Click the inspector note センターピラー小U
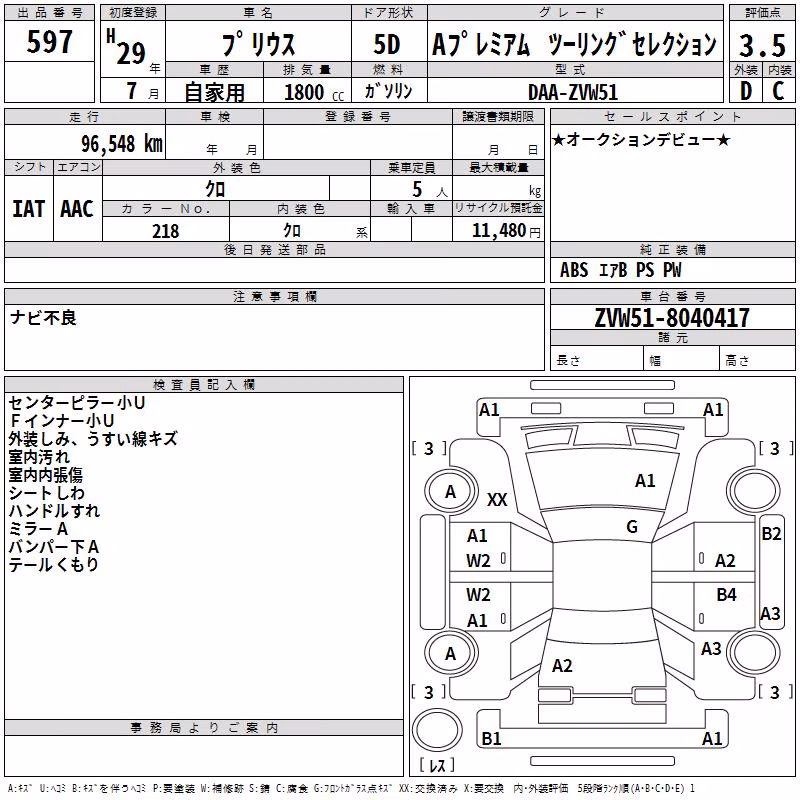 click(x=77, y=403)
